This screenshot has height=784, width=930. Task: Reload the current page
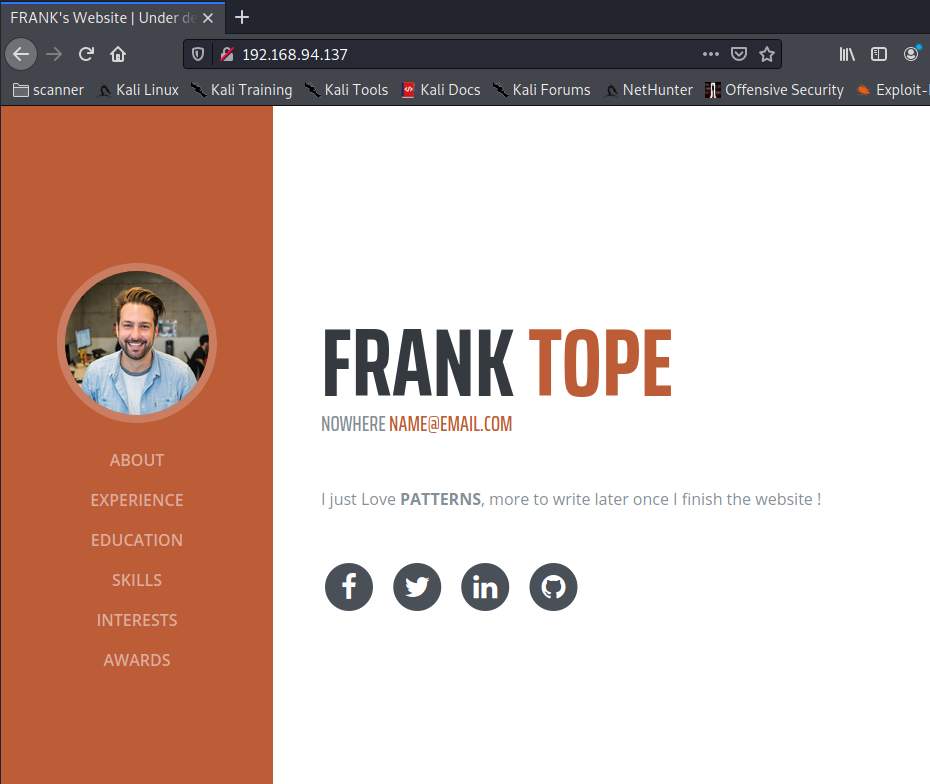coord(86,55)
